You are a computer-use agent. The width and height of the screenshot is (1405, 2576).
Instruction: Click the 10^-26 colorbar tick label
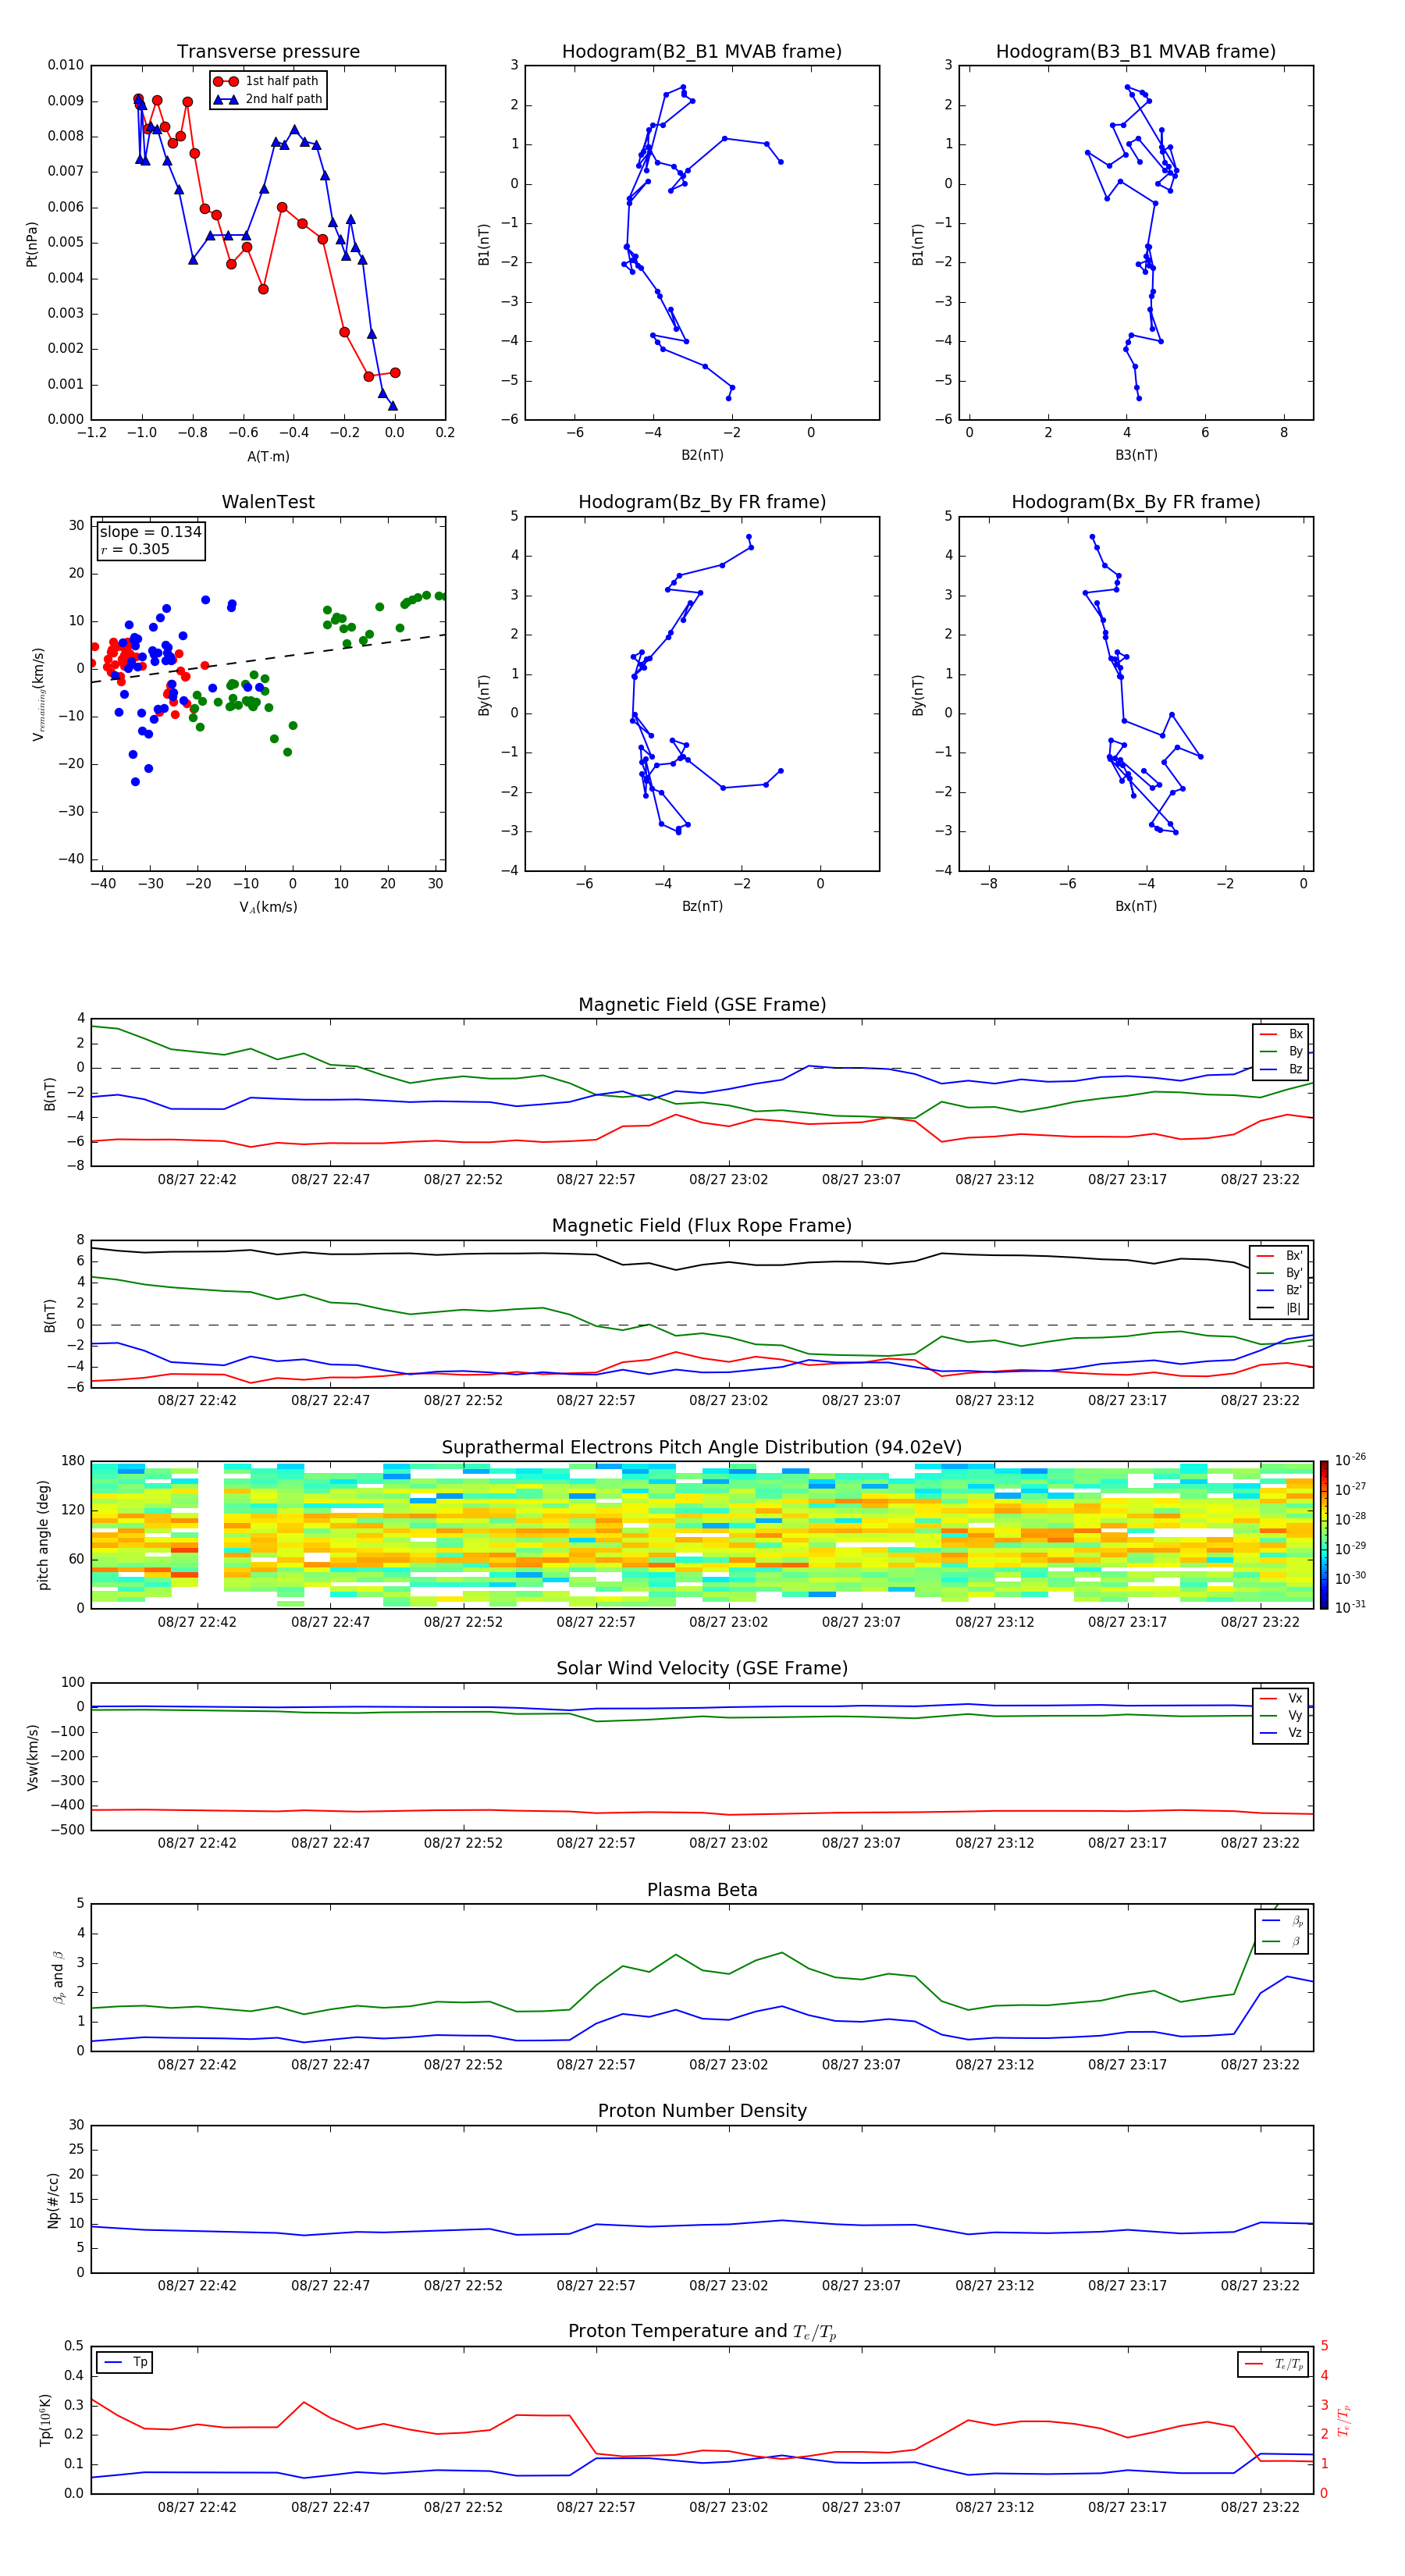tap(1350, 1460)
